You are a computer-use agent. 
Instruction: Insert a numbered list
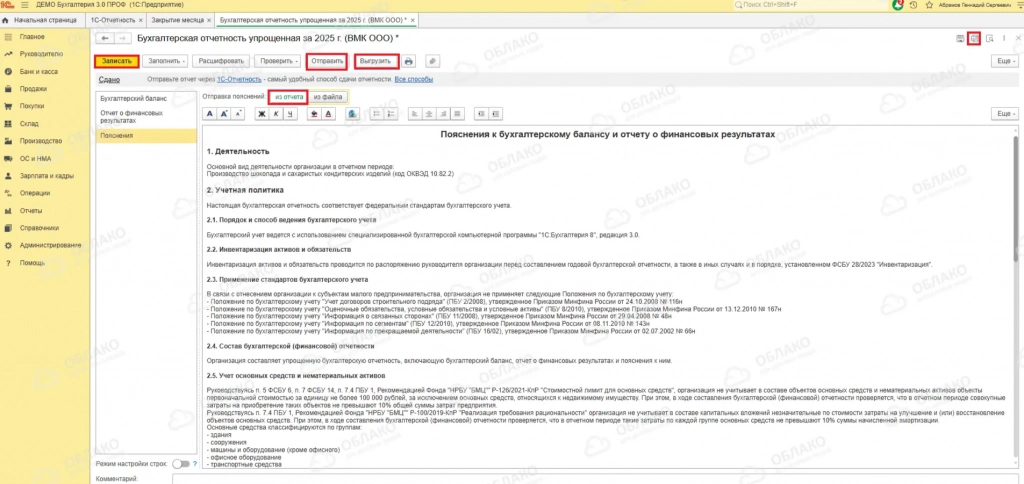click(391, 113)
